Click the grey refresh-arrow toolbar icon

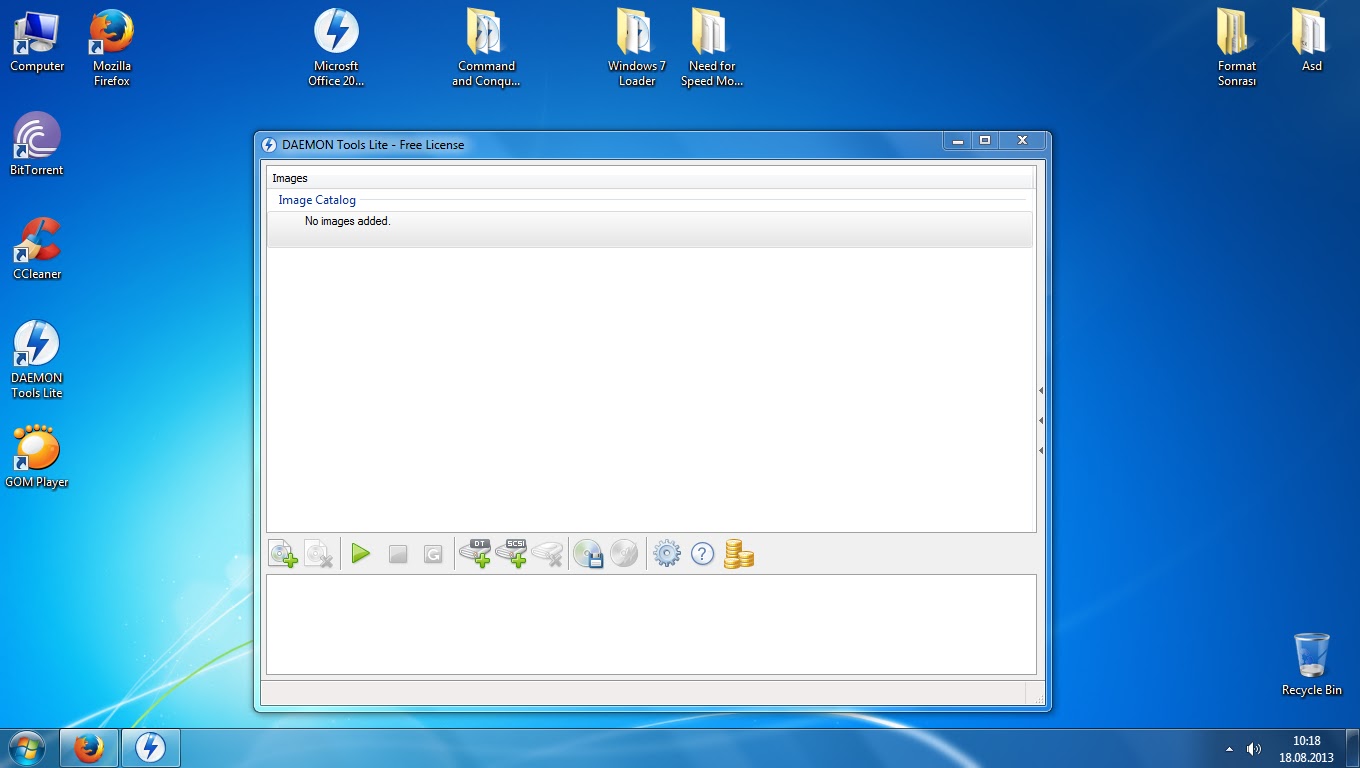click(x=433, y=554)
